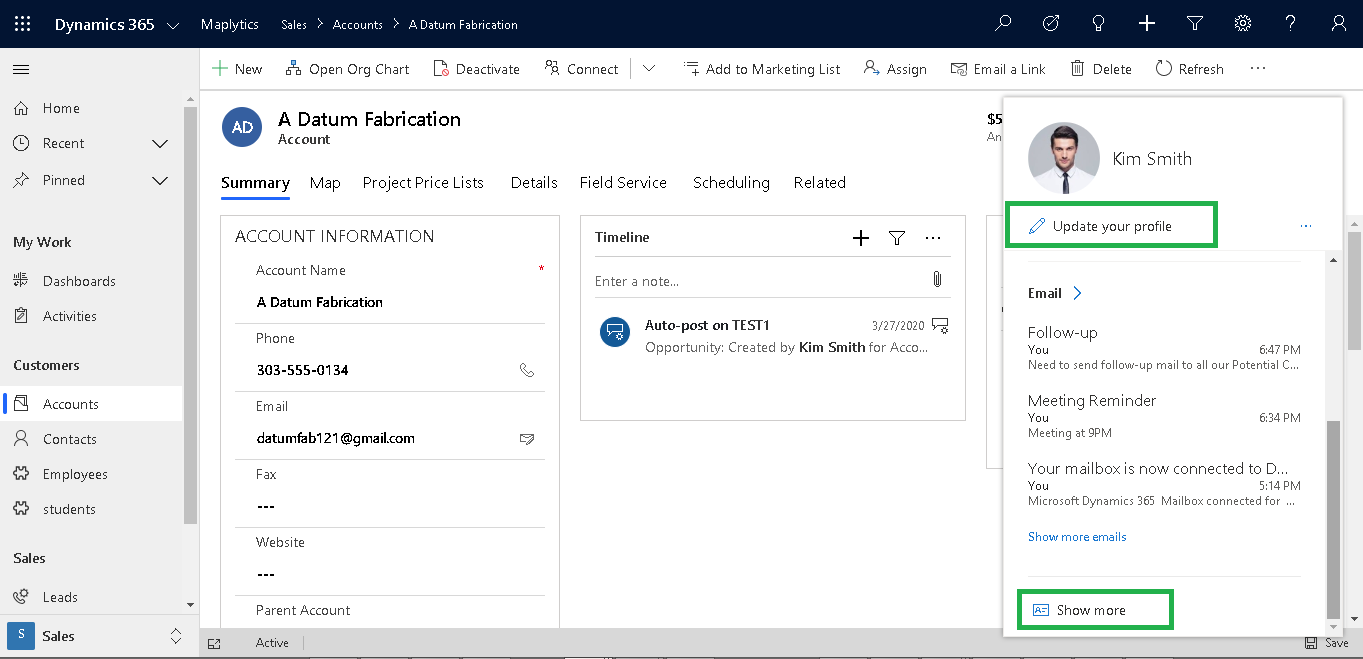The height and width of the screenshot is (659, 1363).
Task: Click the New record button
Action: tap(237, 69)
